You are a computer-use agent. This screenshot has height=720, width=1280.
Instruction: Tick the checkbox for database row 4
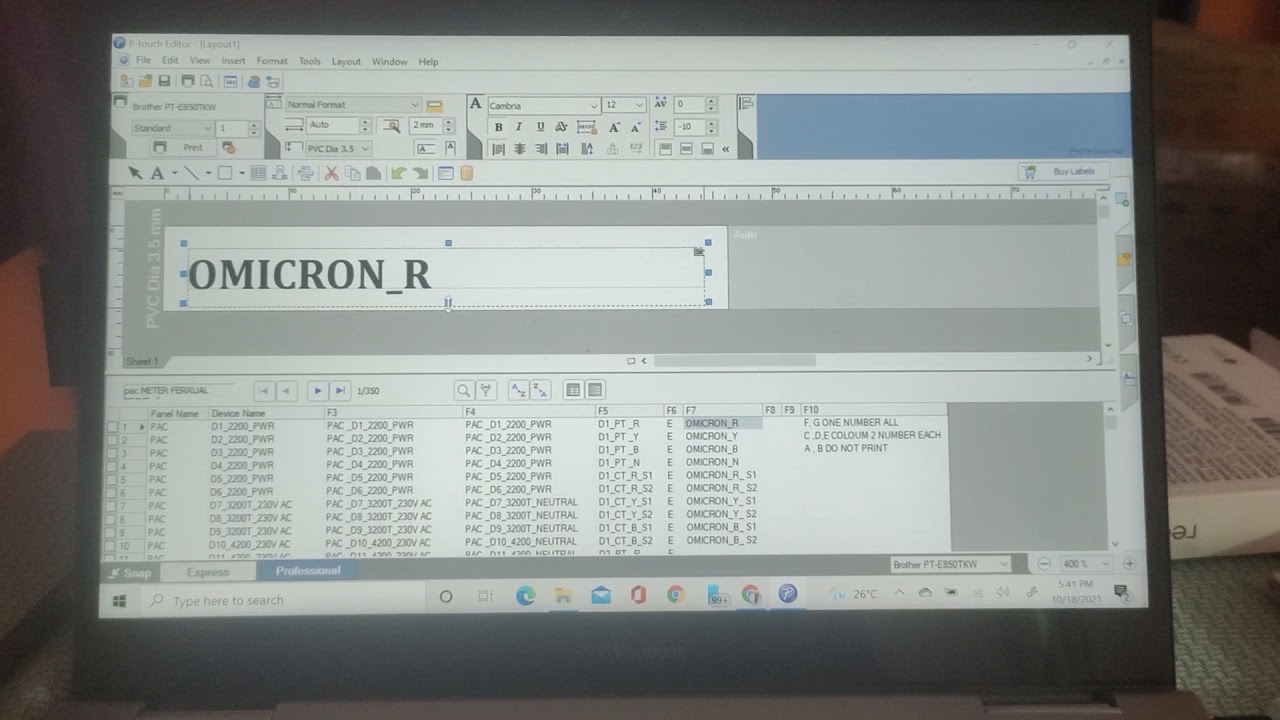(112, 466)
